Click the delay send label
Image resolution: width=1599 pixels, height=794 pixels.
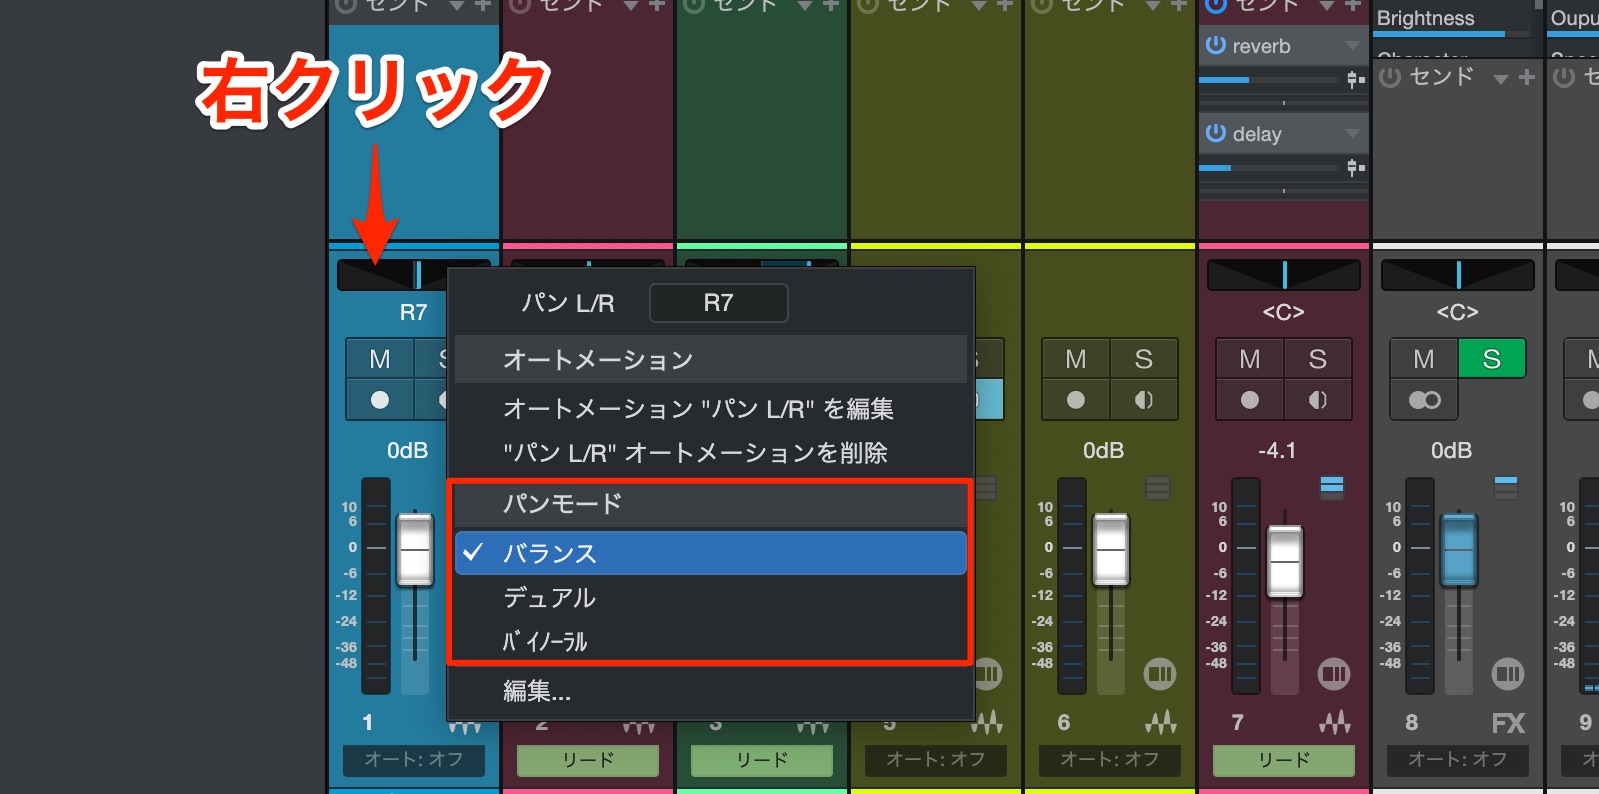pos(1257,134)
